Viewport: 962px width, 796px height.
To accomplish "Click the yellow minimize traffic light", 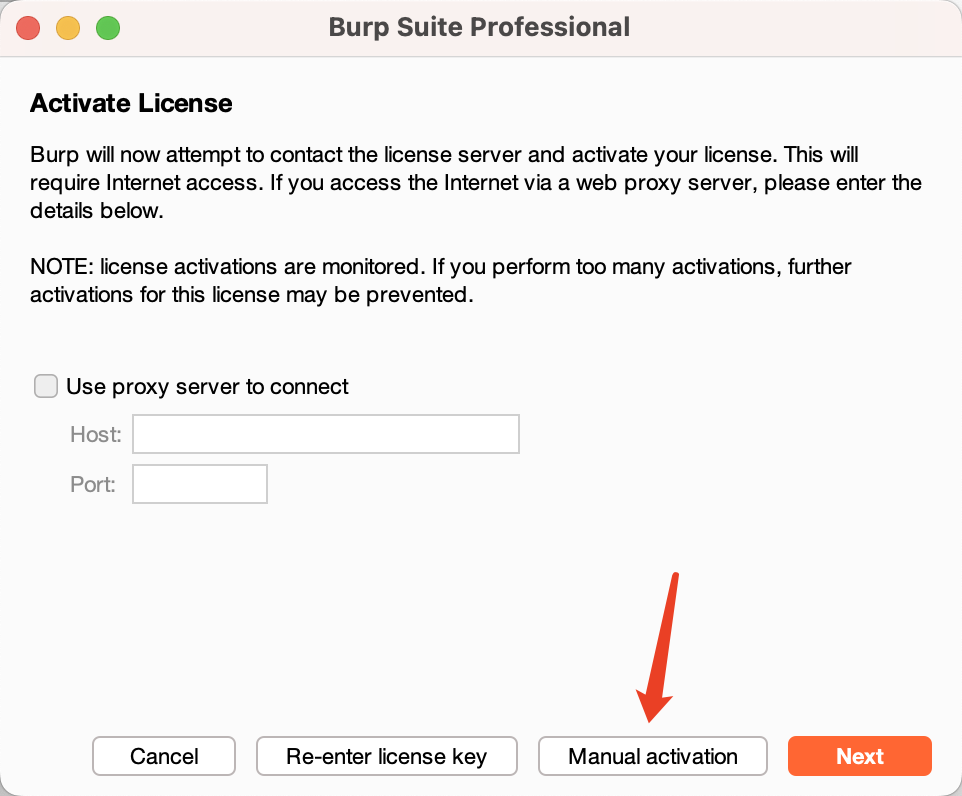I will coord(67,28).
